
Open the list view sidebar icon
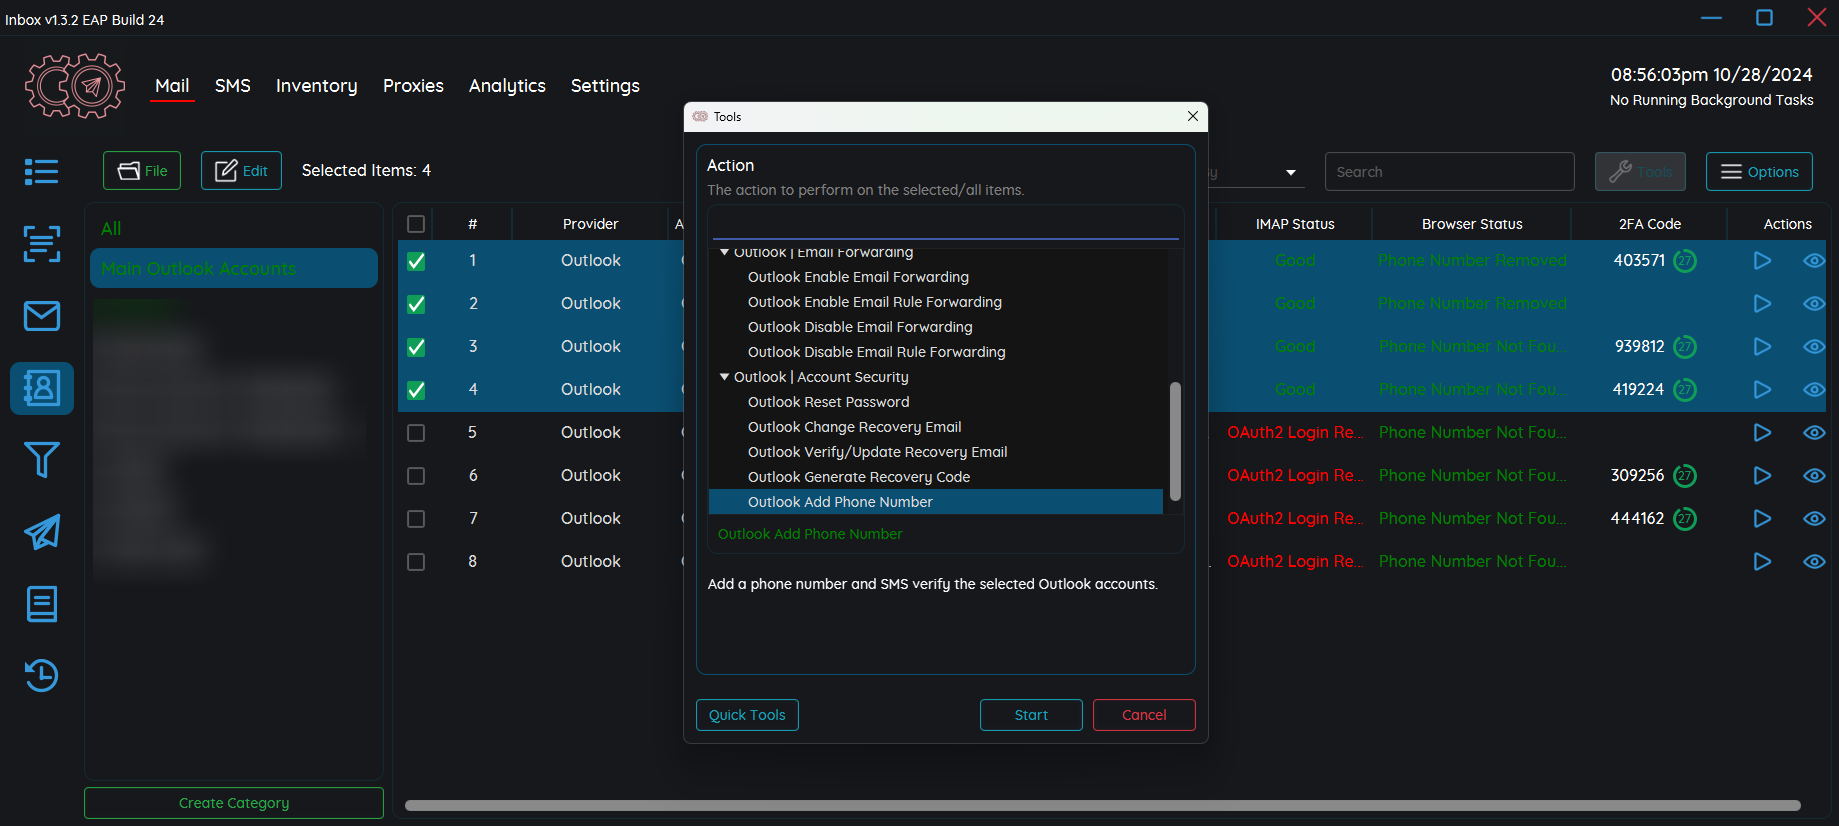(x=41, y=172)
